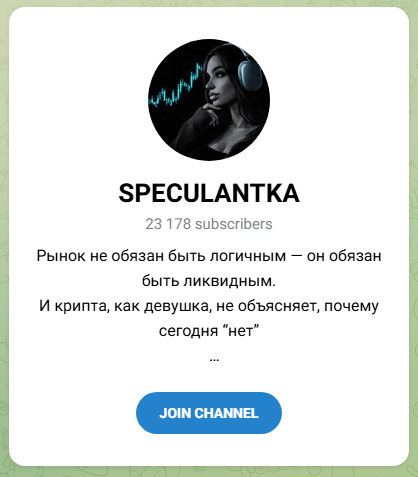Click the word JOIN on the blue button
Viewport: 418px width, 477px height.
click(175, 413)
